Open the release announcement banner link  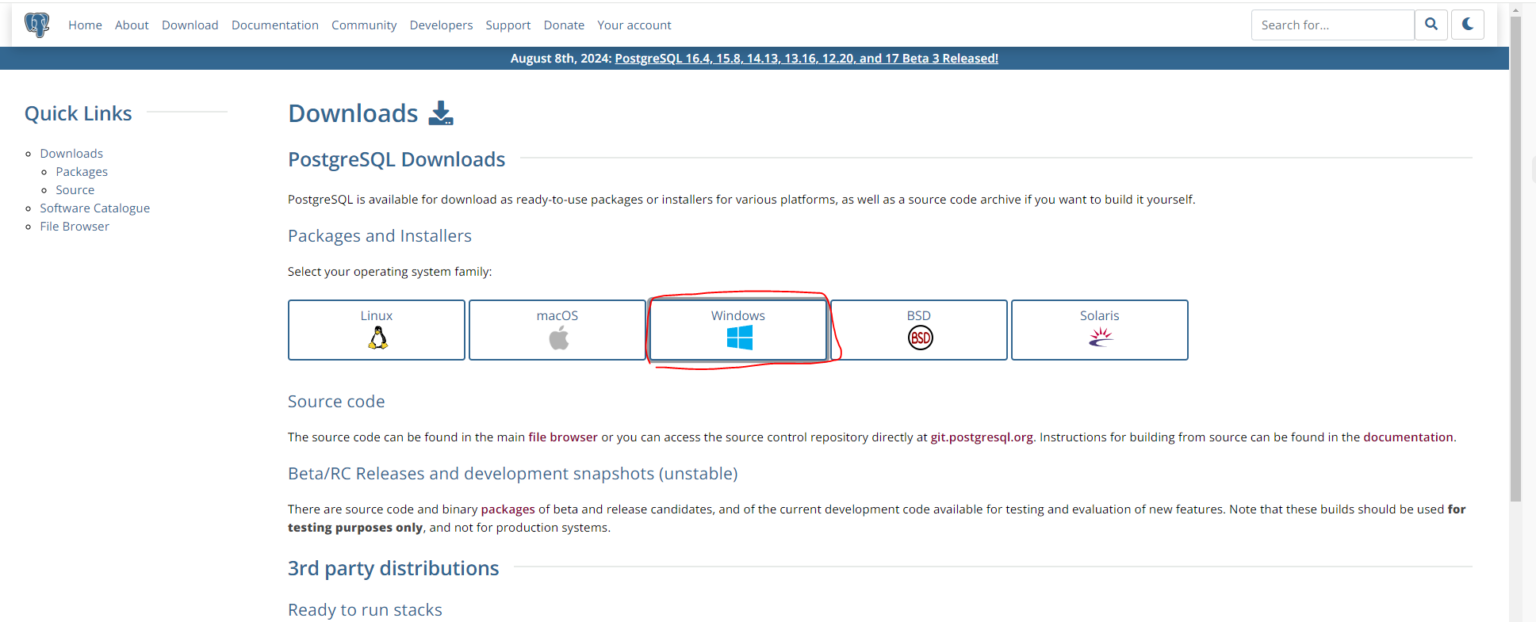[806, 58]
